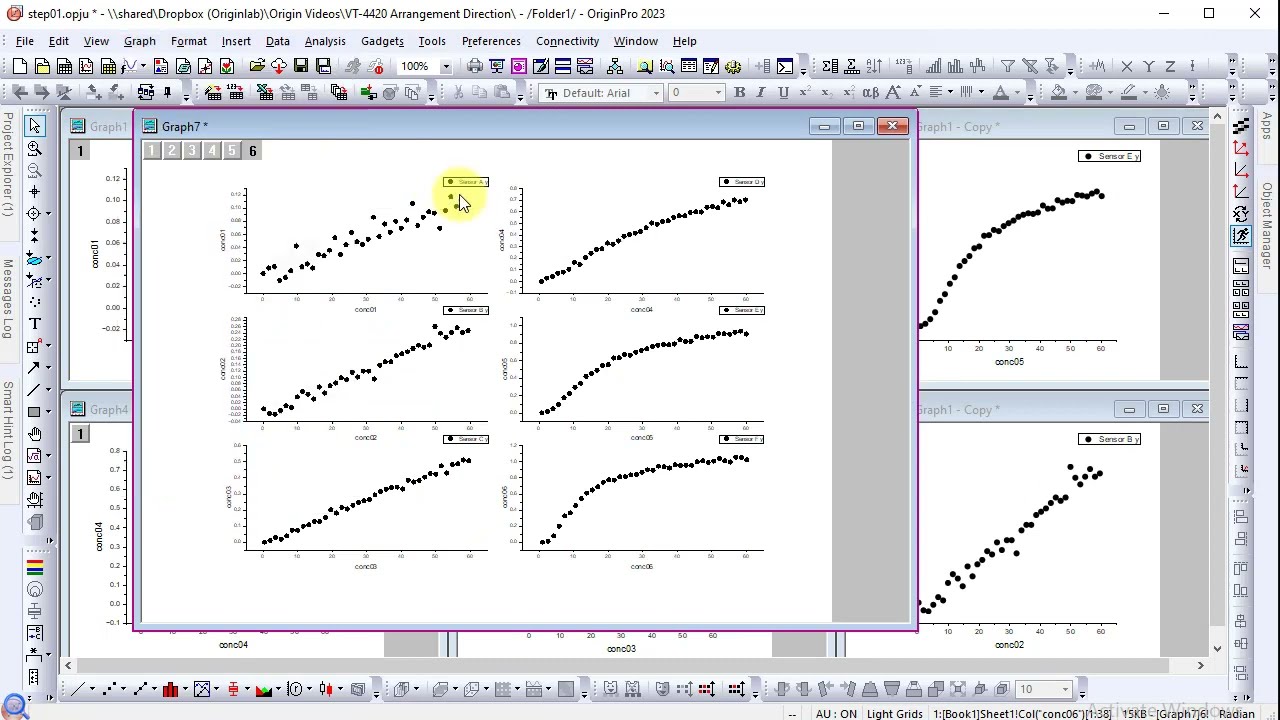Open the Gadgets menu
Viewport: 1280px width, 720px height.
point(382,41)
